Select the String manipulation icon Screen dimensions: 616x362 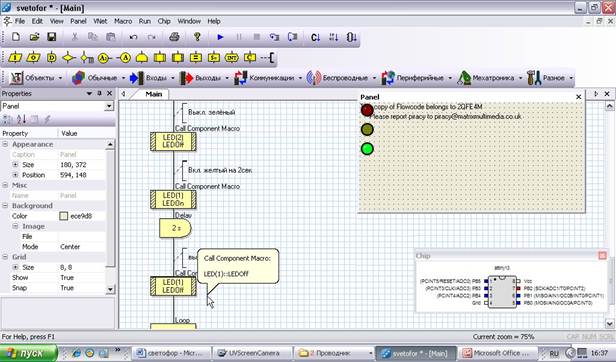coord(214,58)
